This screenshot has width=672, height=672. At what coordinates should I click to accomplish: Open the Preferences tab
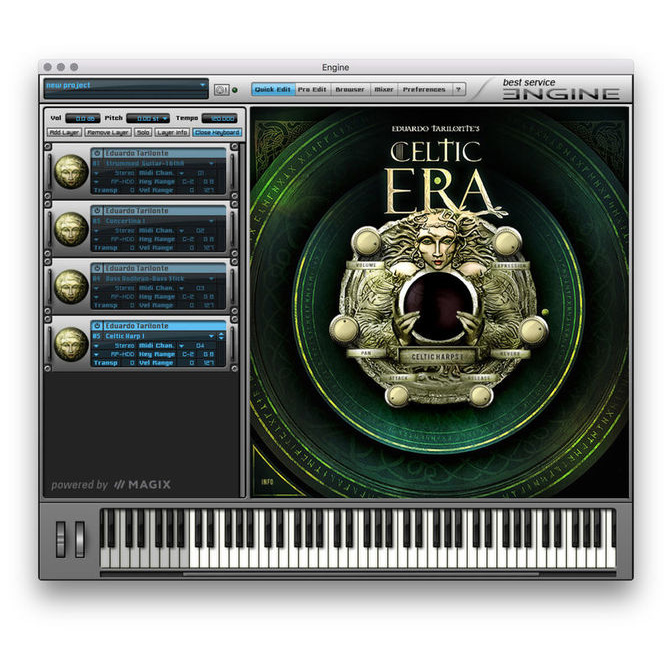point(424,90)
